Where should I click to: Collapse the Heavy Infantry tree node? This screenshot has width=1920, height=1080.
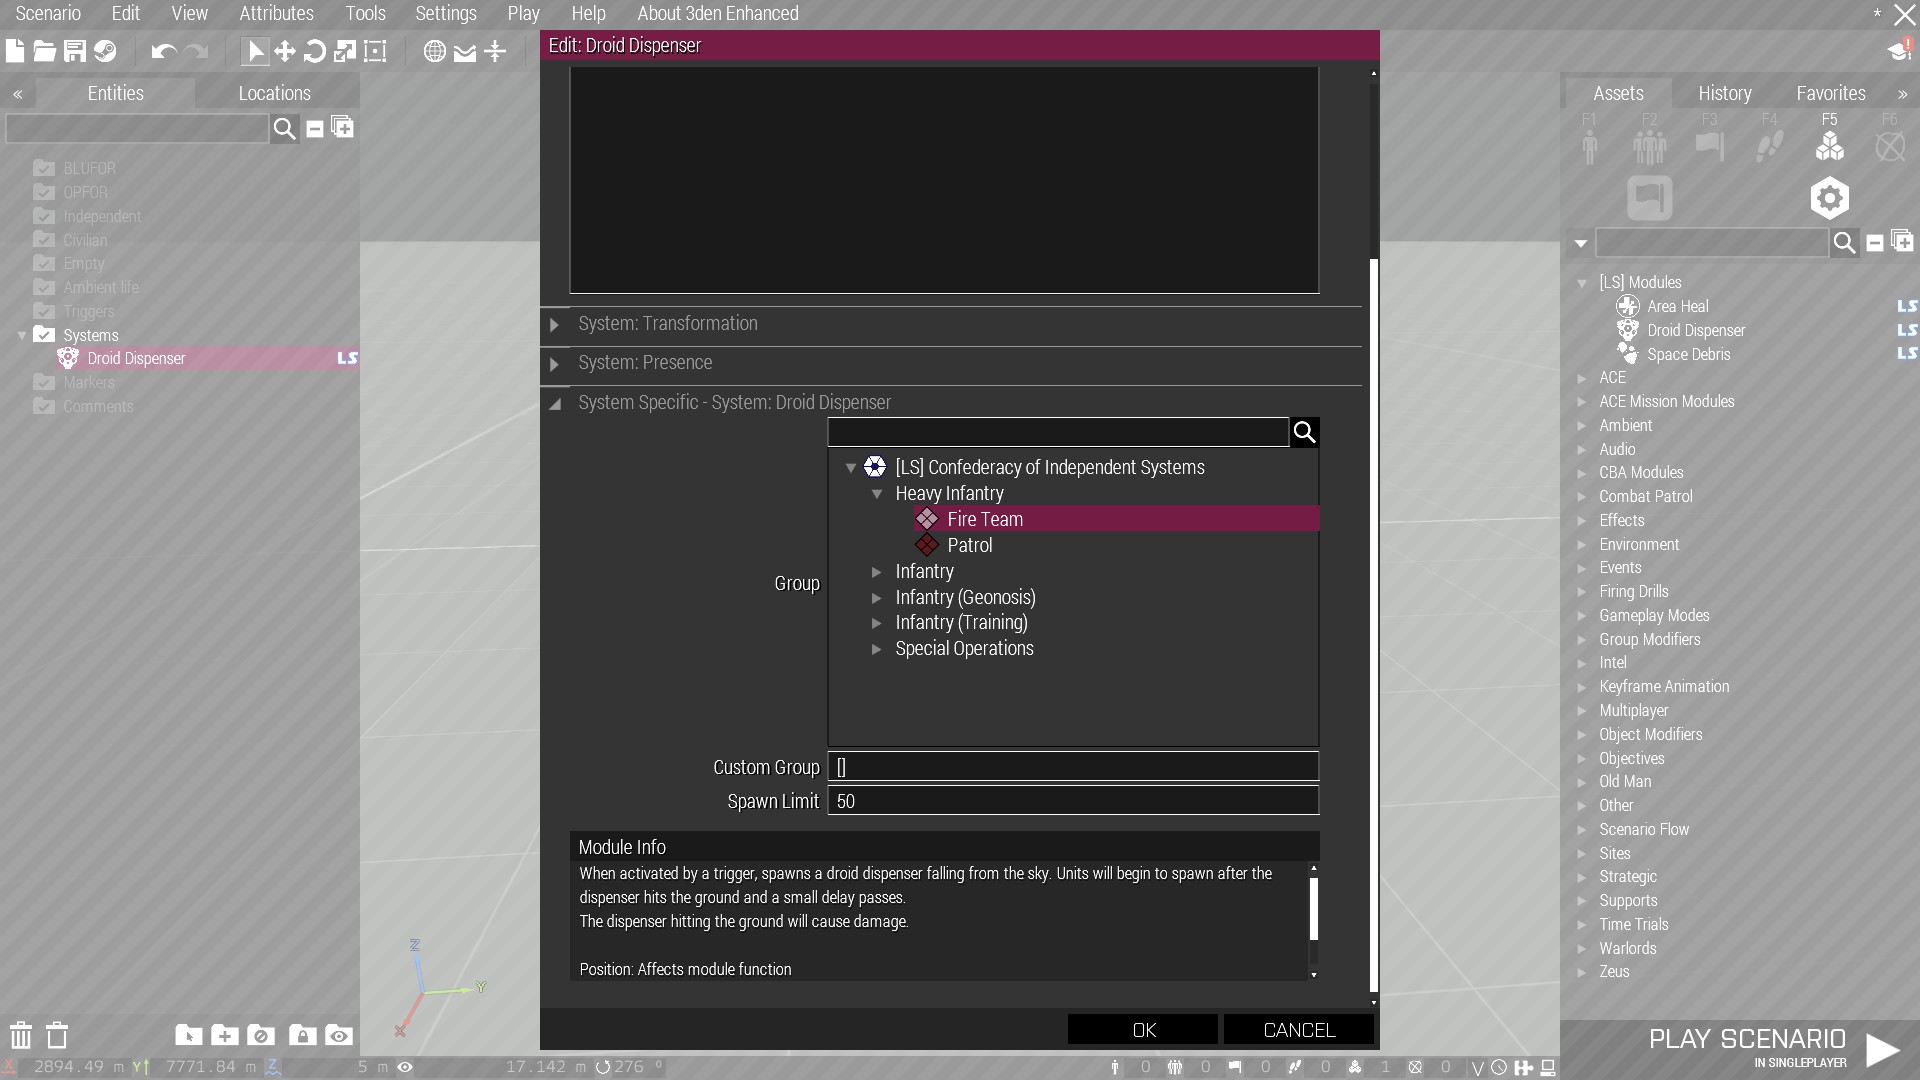tap(877, 494)
